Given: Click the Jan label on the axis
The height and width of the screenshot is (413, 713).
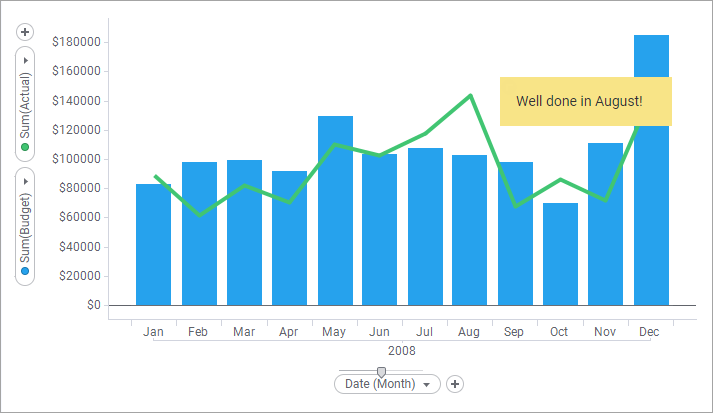Looking at the screenshot, I should click(x=153, y=331).
